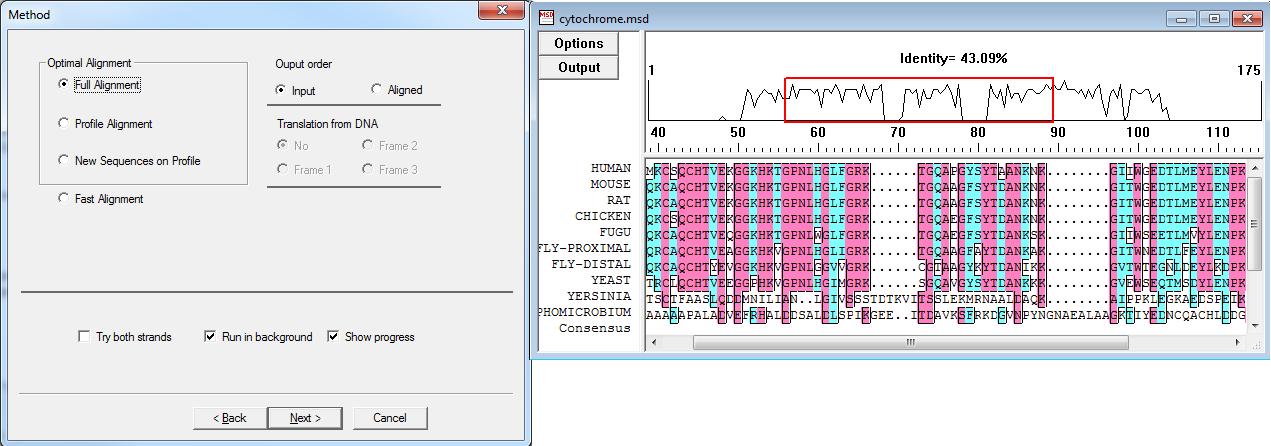Select the Full Alignment radio option

coord(65,86)
